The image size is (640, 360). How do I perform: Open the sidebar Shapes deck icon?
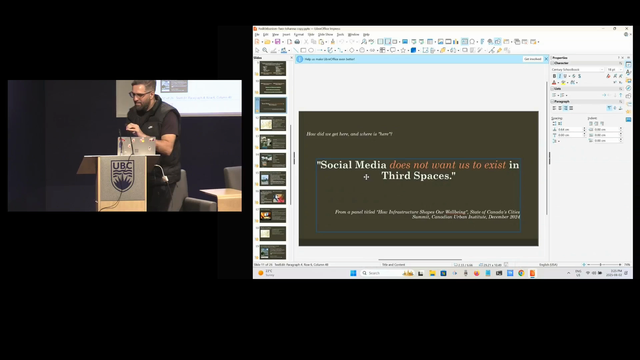click(x=628, y=96)
